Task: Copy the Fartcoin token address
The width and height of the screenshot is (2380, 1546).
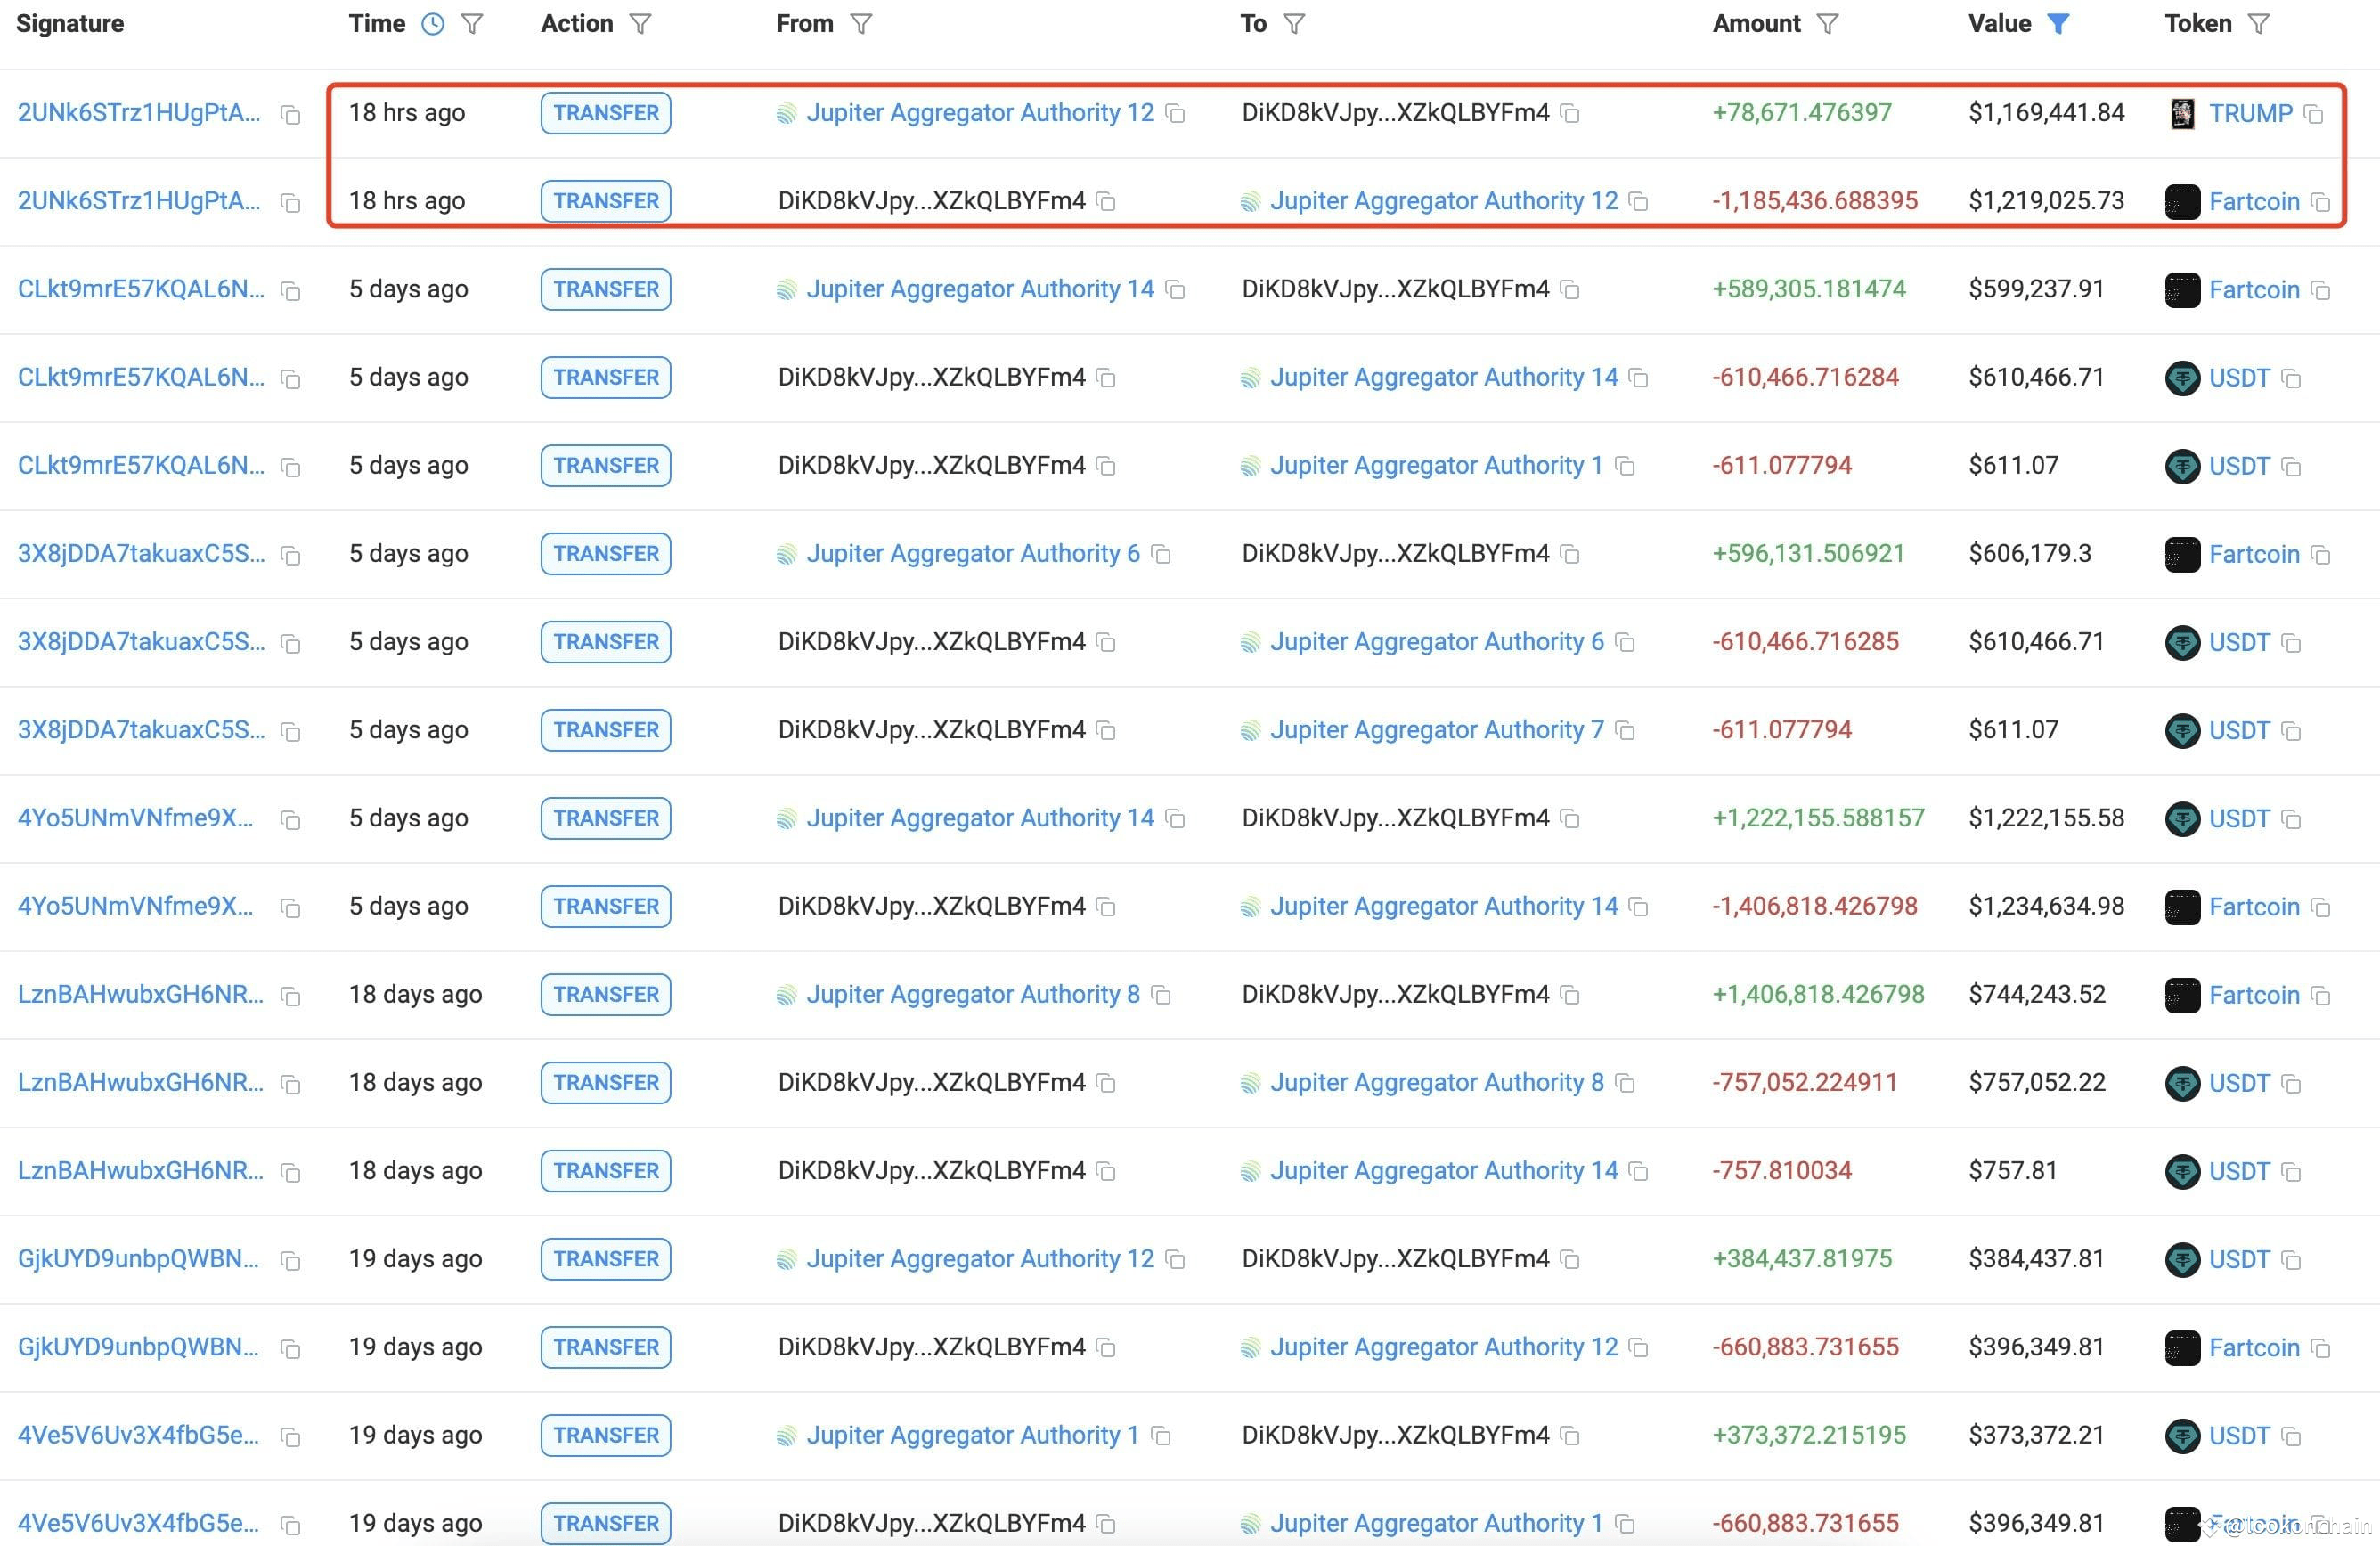Action: (2320, 201)
